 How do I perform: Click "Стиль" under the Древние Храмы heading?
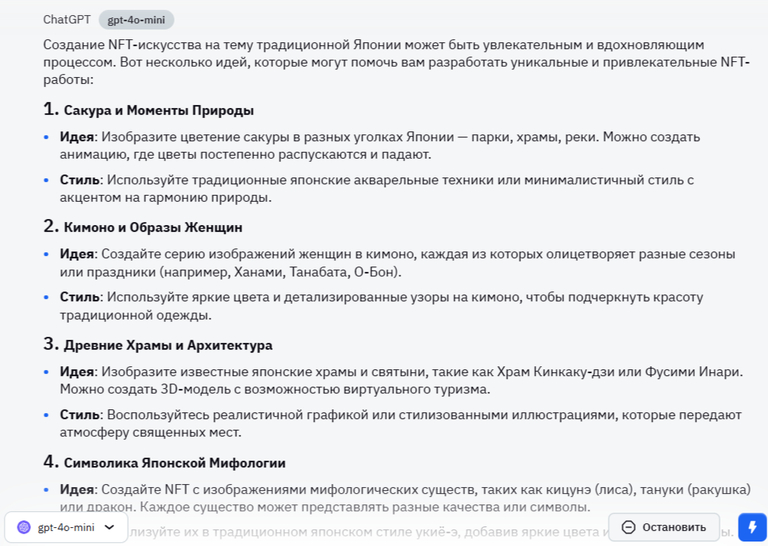pos(79,414)
